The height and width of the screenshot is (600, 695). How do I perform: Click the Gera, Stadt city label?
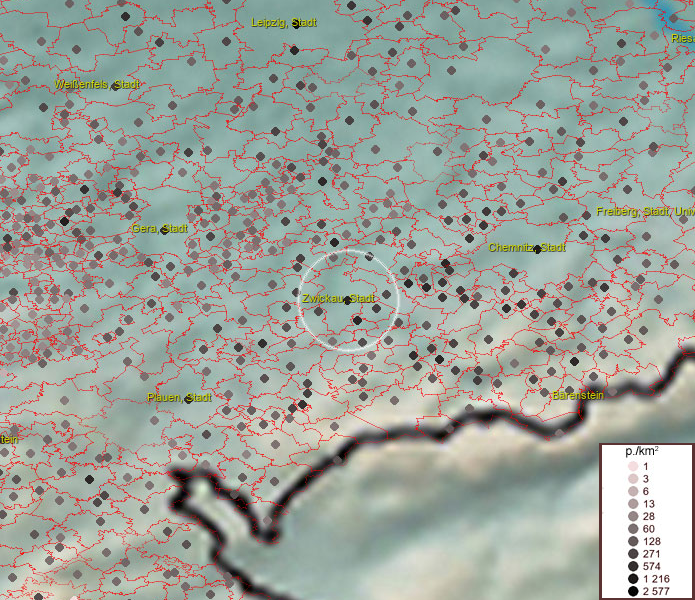tap(160, 229)
